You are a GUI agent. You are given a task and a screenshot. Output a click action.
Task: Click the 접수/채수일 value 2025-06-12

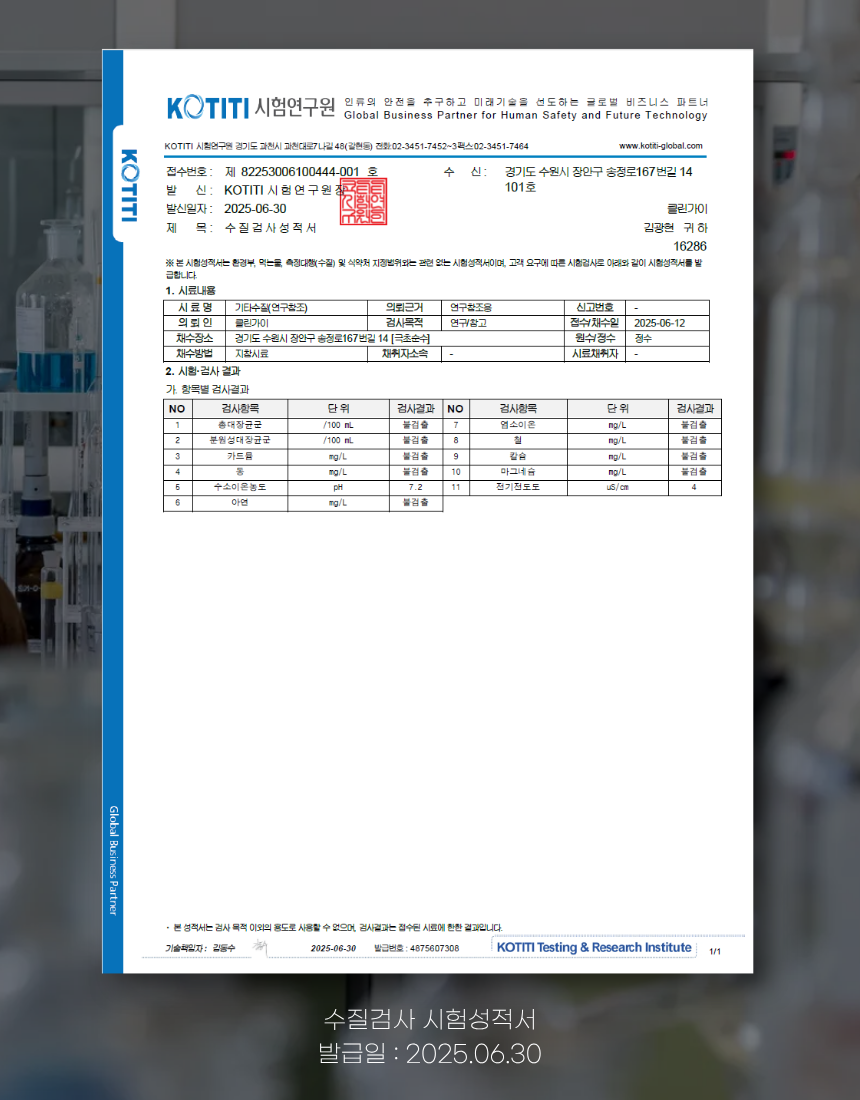[x=659, y=323]
